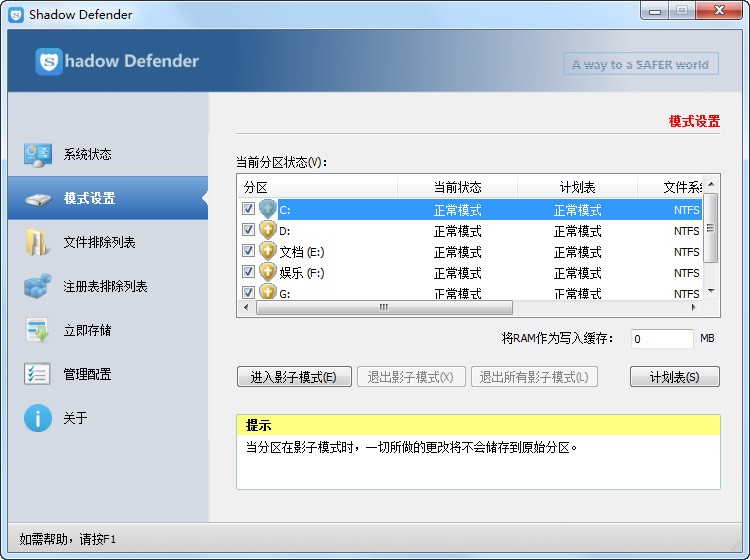Click the 计划表(S) button
This screenshot has height=560, width=750.
point(674,377)
